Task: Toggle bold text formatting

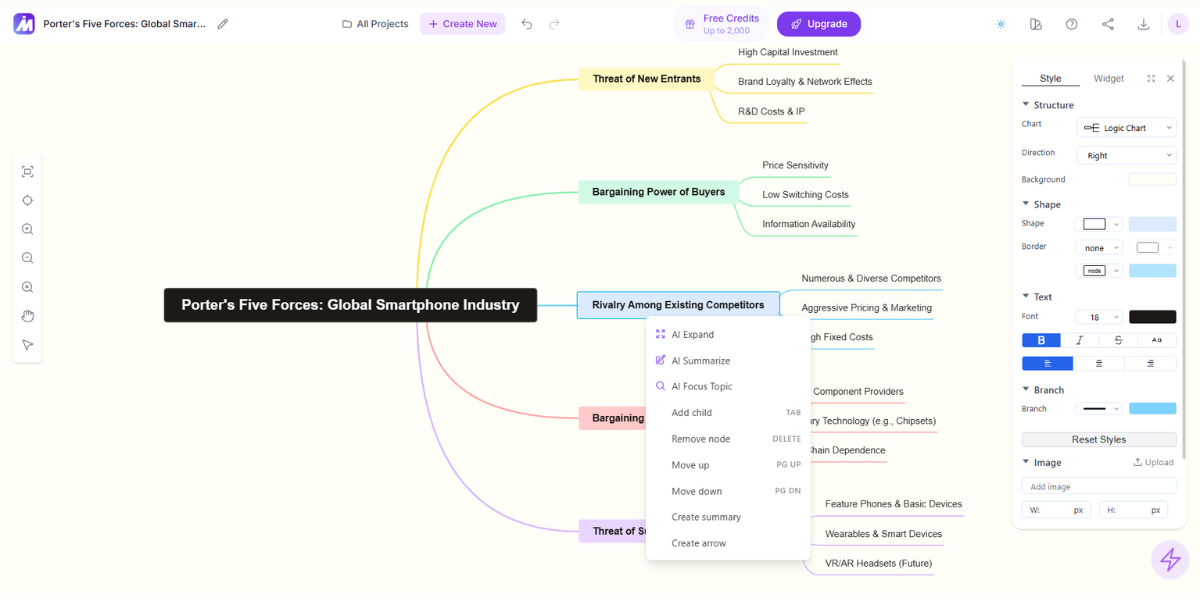Action: pyautogui.click(x=1041, y=340)
